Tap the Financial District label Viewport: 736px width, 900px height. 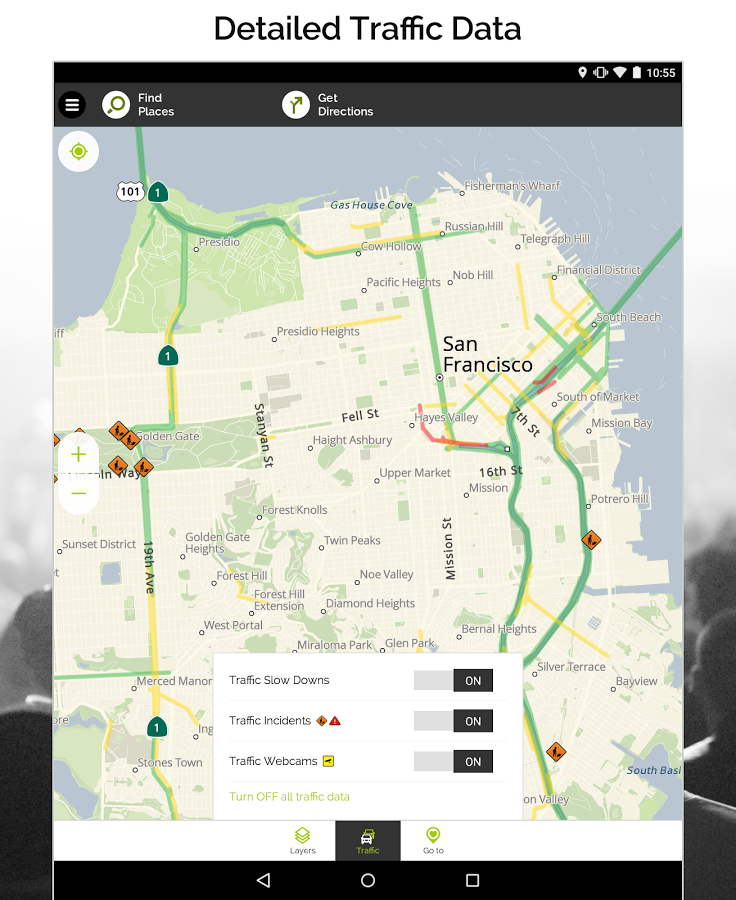[x=599, y=270]
